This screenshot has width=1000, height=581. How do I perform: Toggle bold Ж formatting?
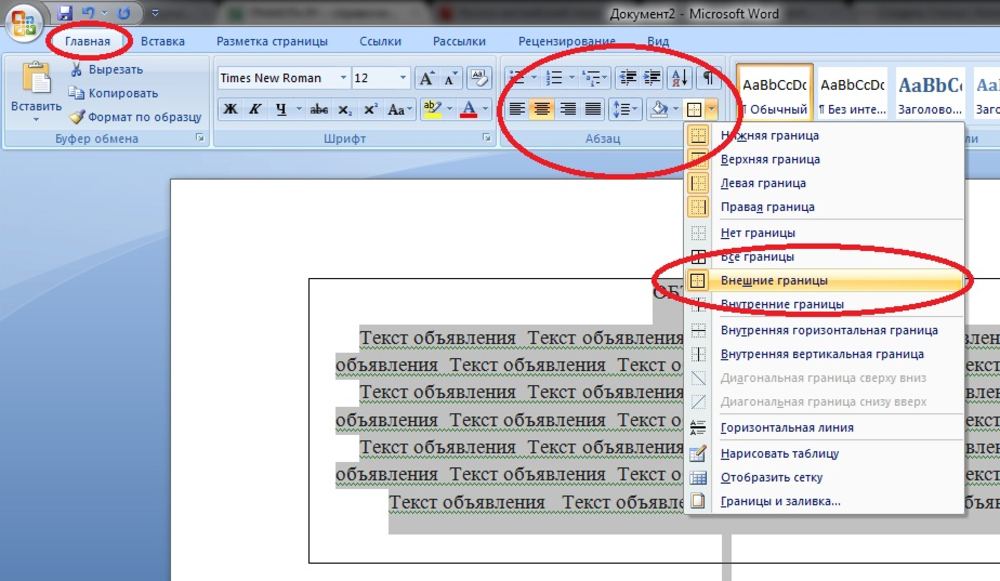click(x=230, y=109)
